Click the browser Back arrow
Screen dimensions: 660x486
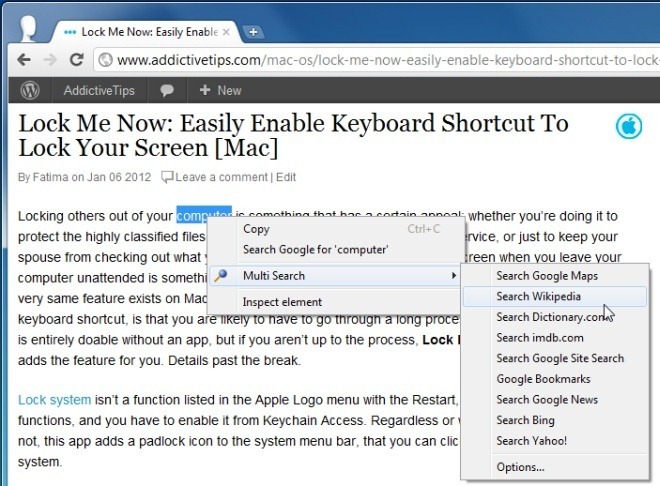tap(24, 60)
